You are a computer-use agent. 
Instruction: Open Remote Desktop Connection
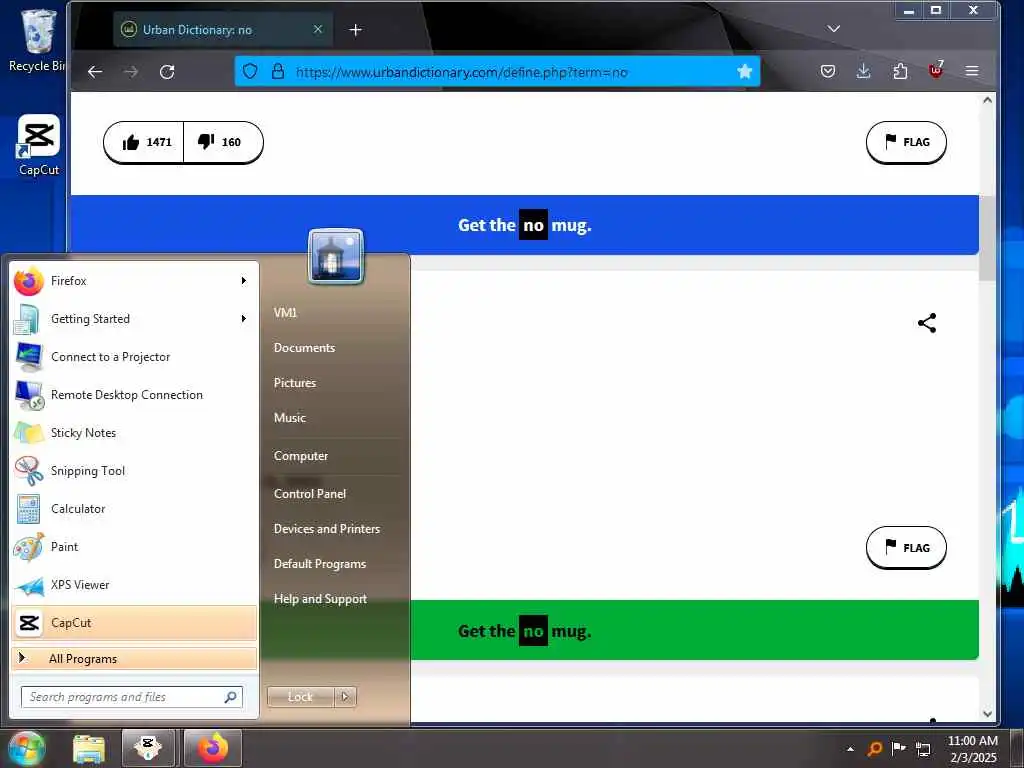[x=135, y=394]
